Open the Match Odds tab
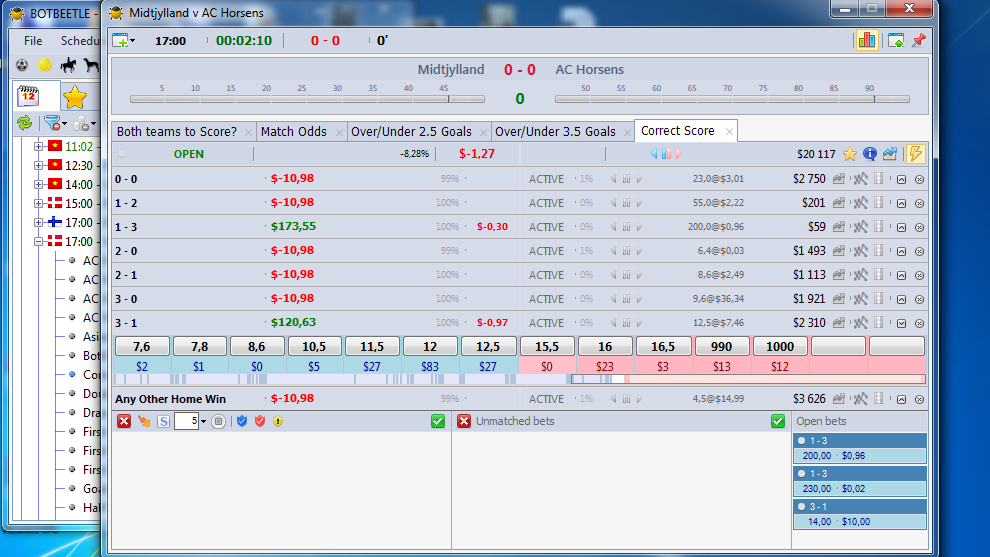Viewport: 990px width, 557px height. pos(294,131)
